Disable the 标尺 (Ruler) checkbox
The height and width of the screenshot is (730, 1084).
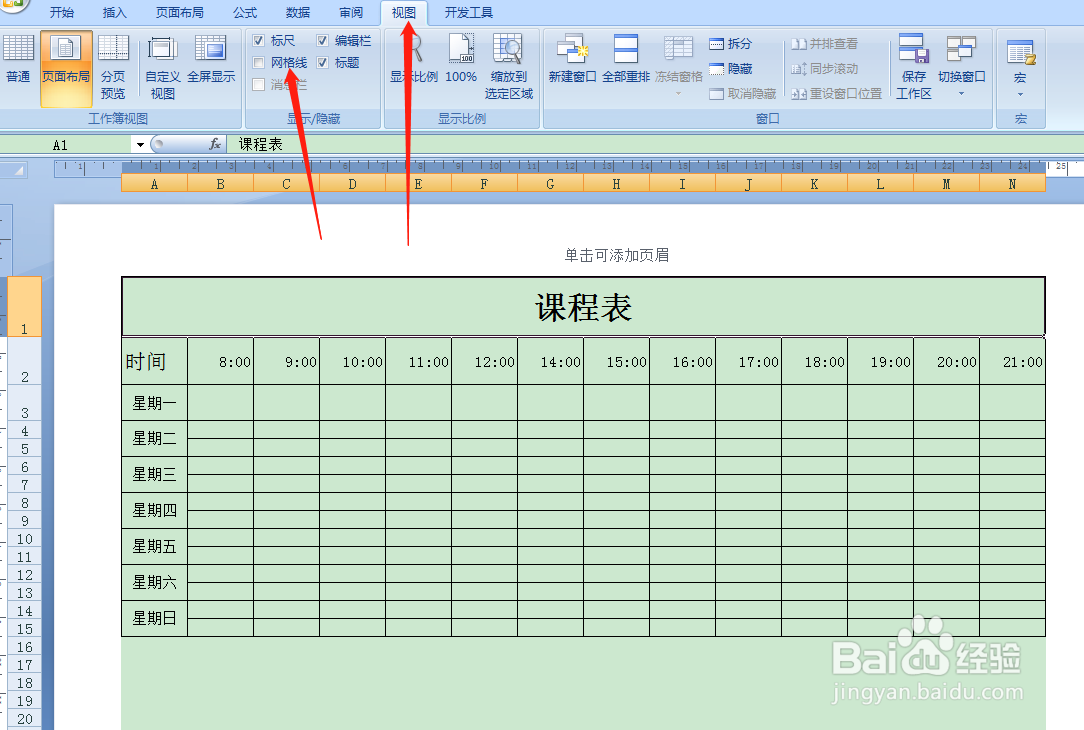pos(260,41)
